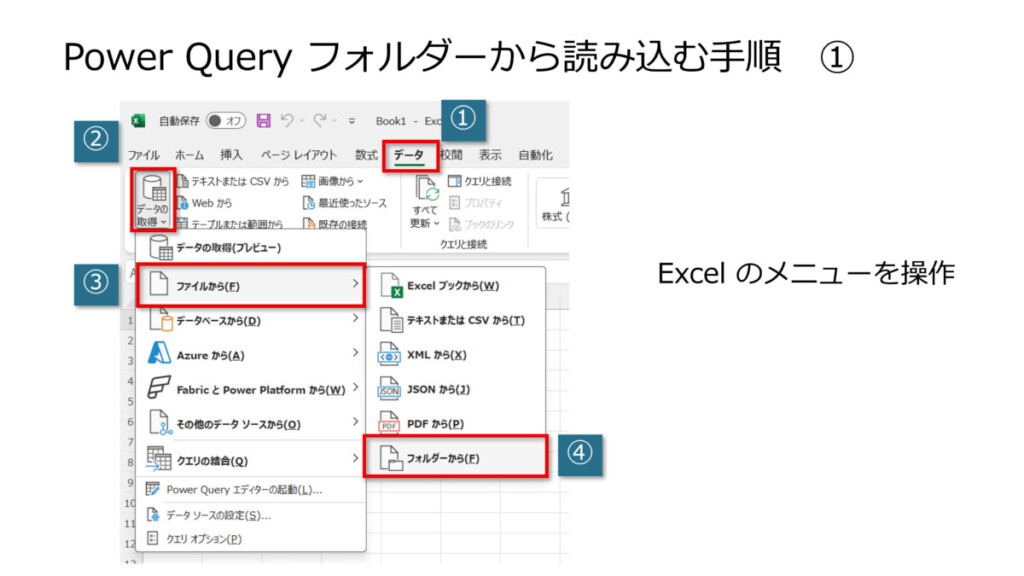
Task: Click the folder file icon
Action: tap(391, 458)
